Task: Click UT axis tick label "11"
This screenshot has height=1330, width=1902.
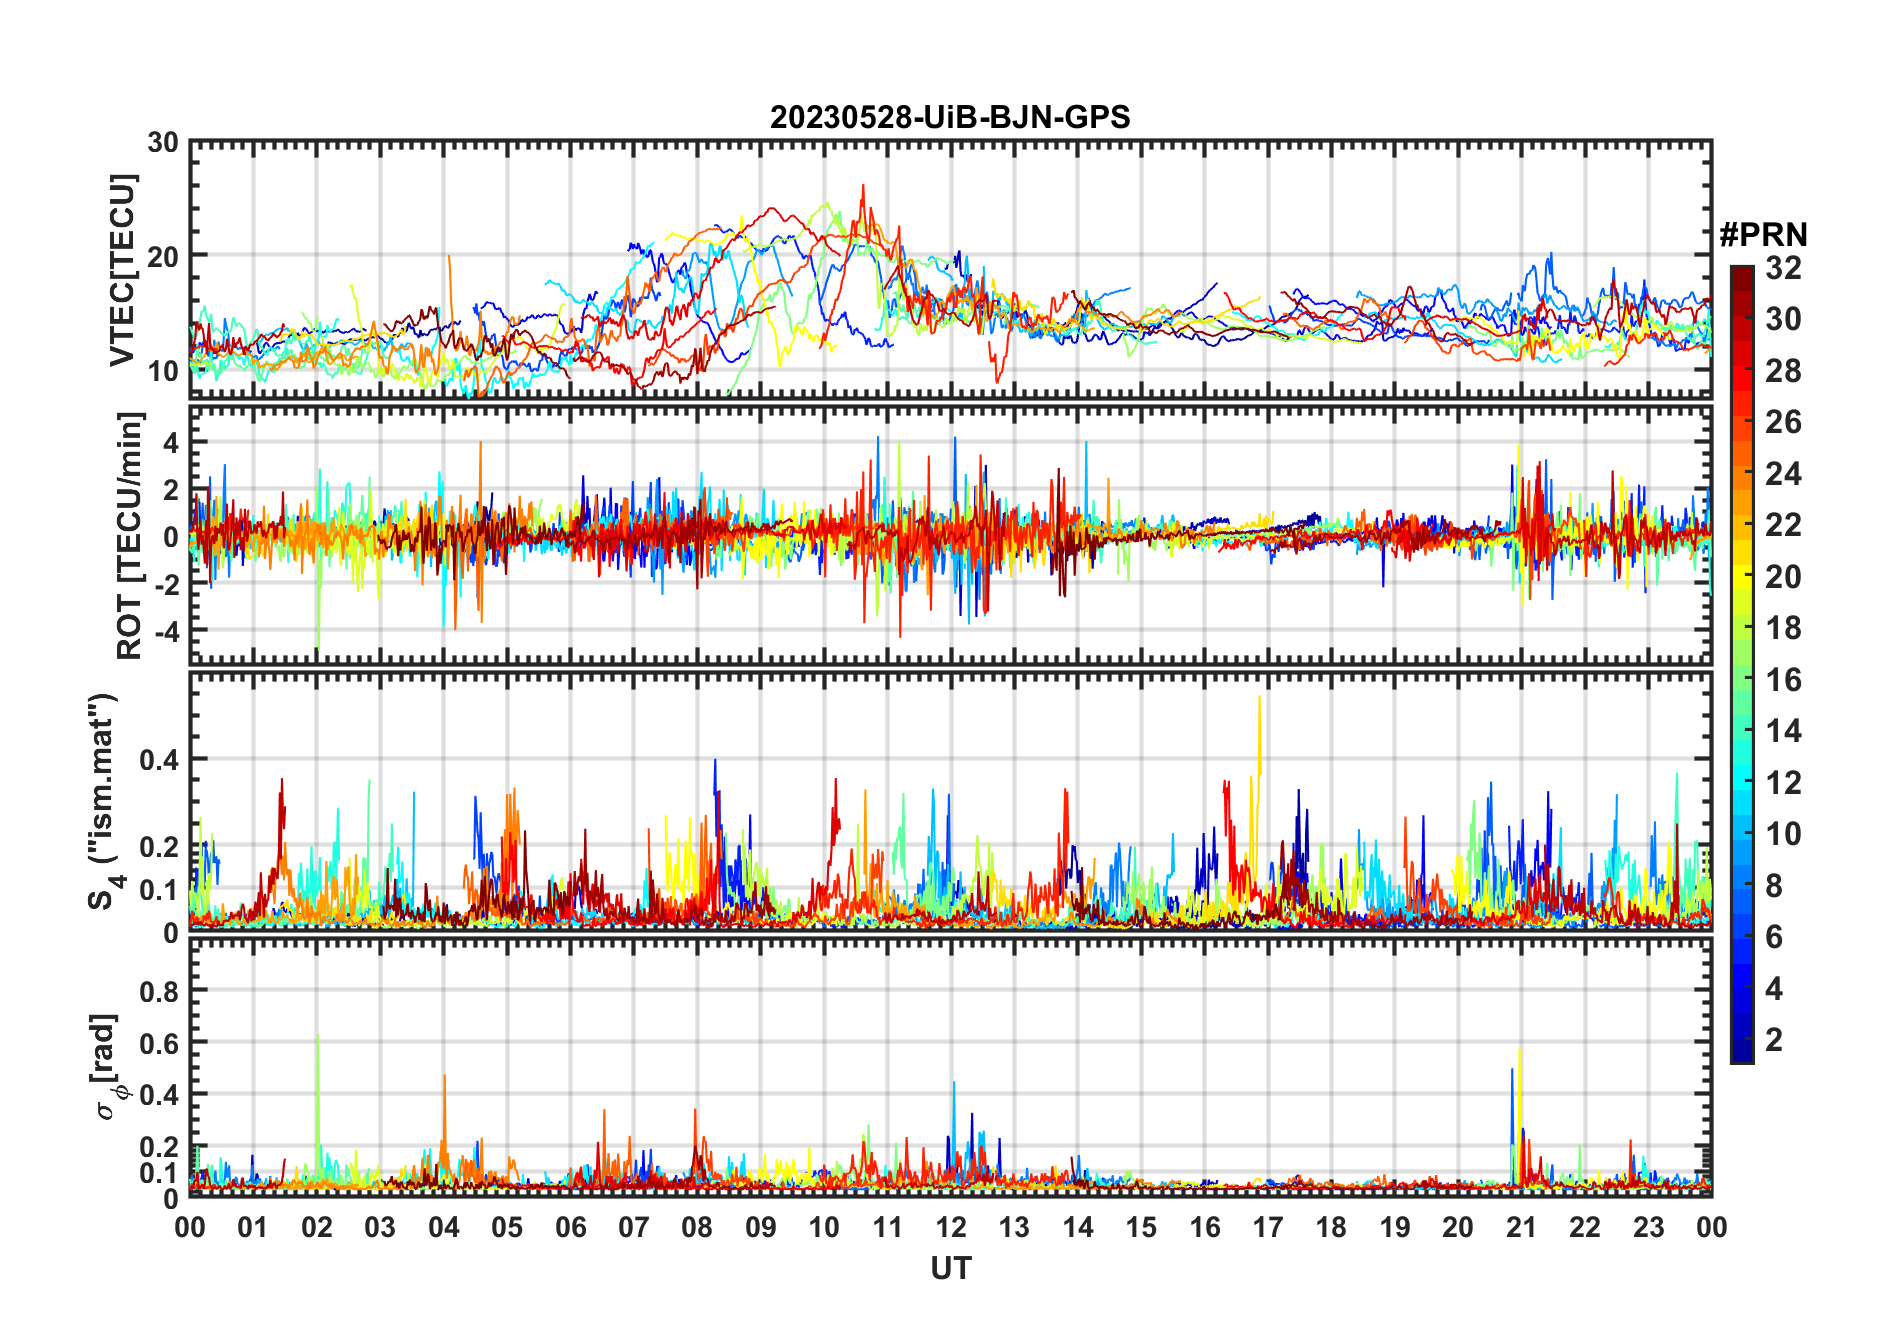Action: (x=888, y=1227)
